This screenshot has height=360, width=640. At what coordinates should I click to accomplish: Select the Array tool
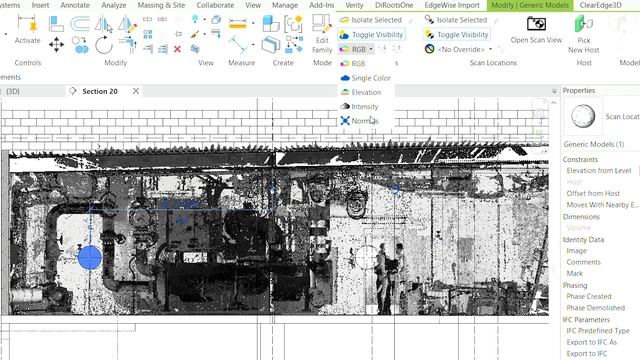coord(148,34)
